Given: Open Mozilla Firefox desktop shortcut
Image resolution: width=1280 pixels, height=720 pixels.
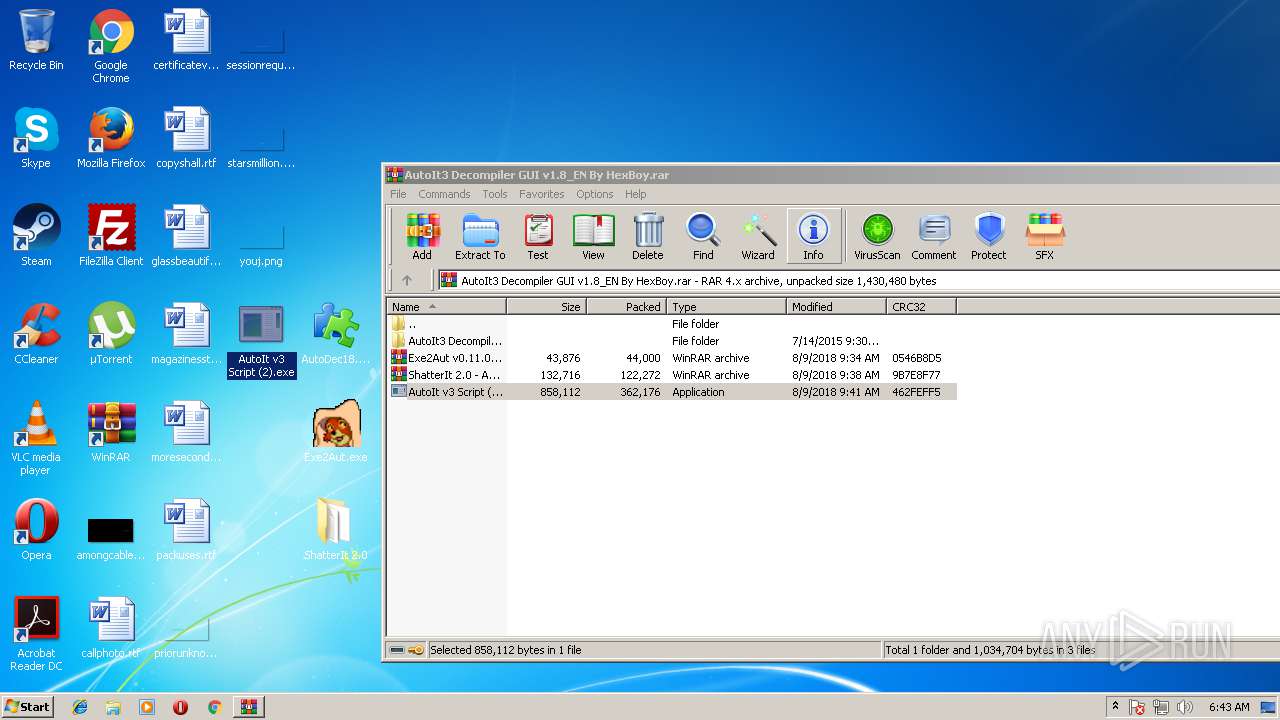Looking at the screenshot, I should pyautogui.click(x=111, y=137).
